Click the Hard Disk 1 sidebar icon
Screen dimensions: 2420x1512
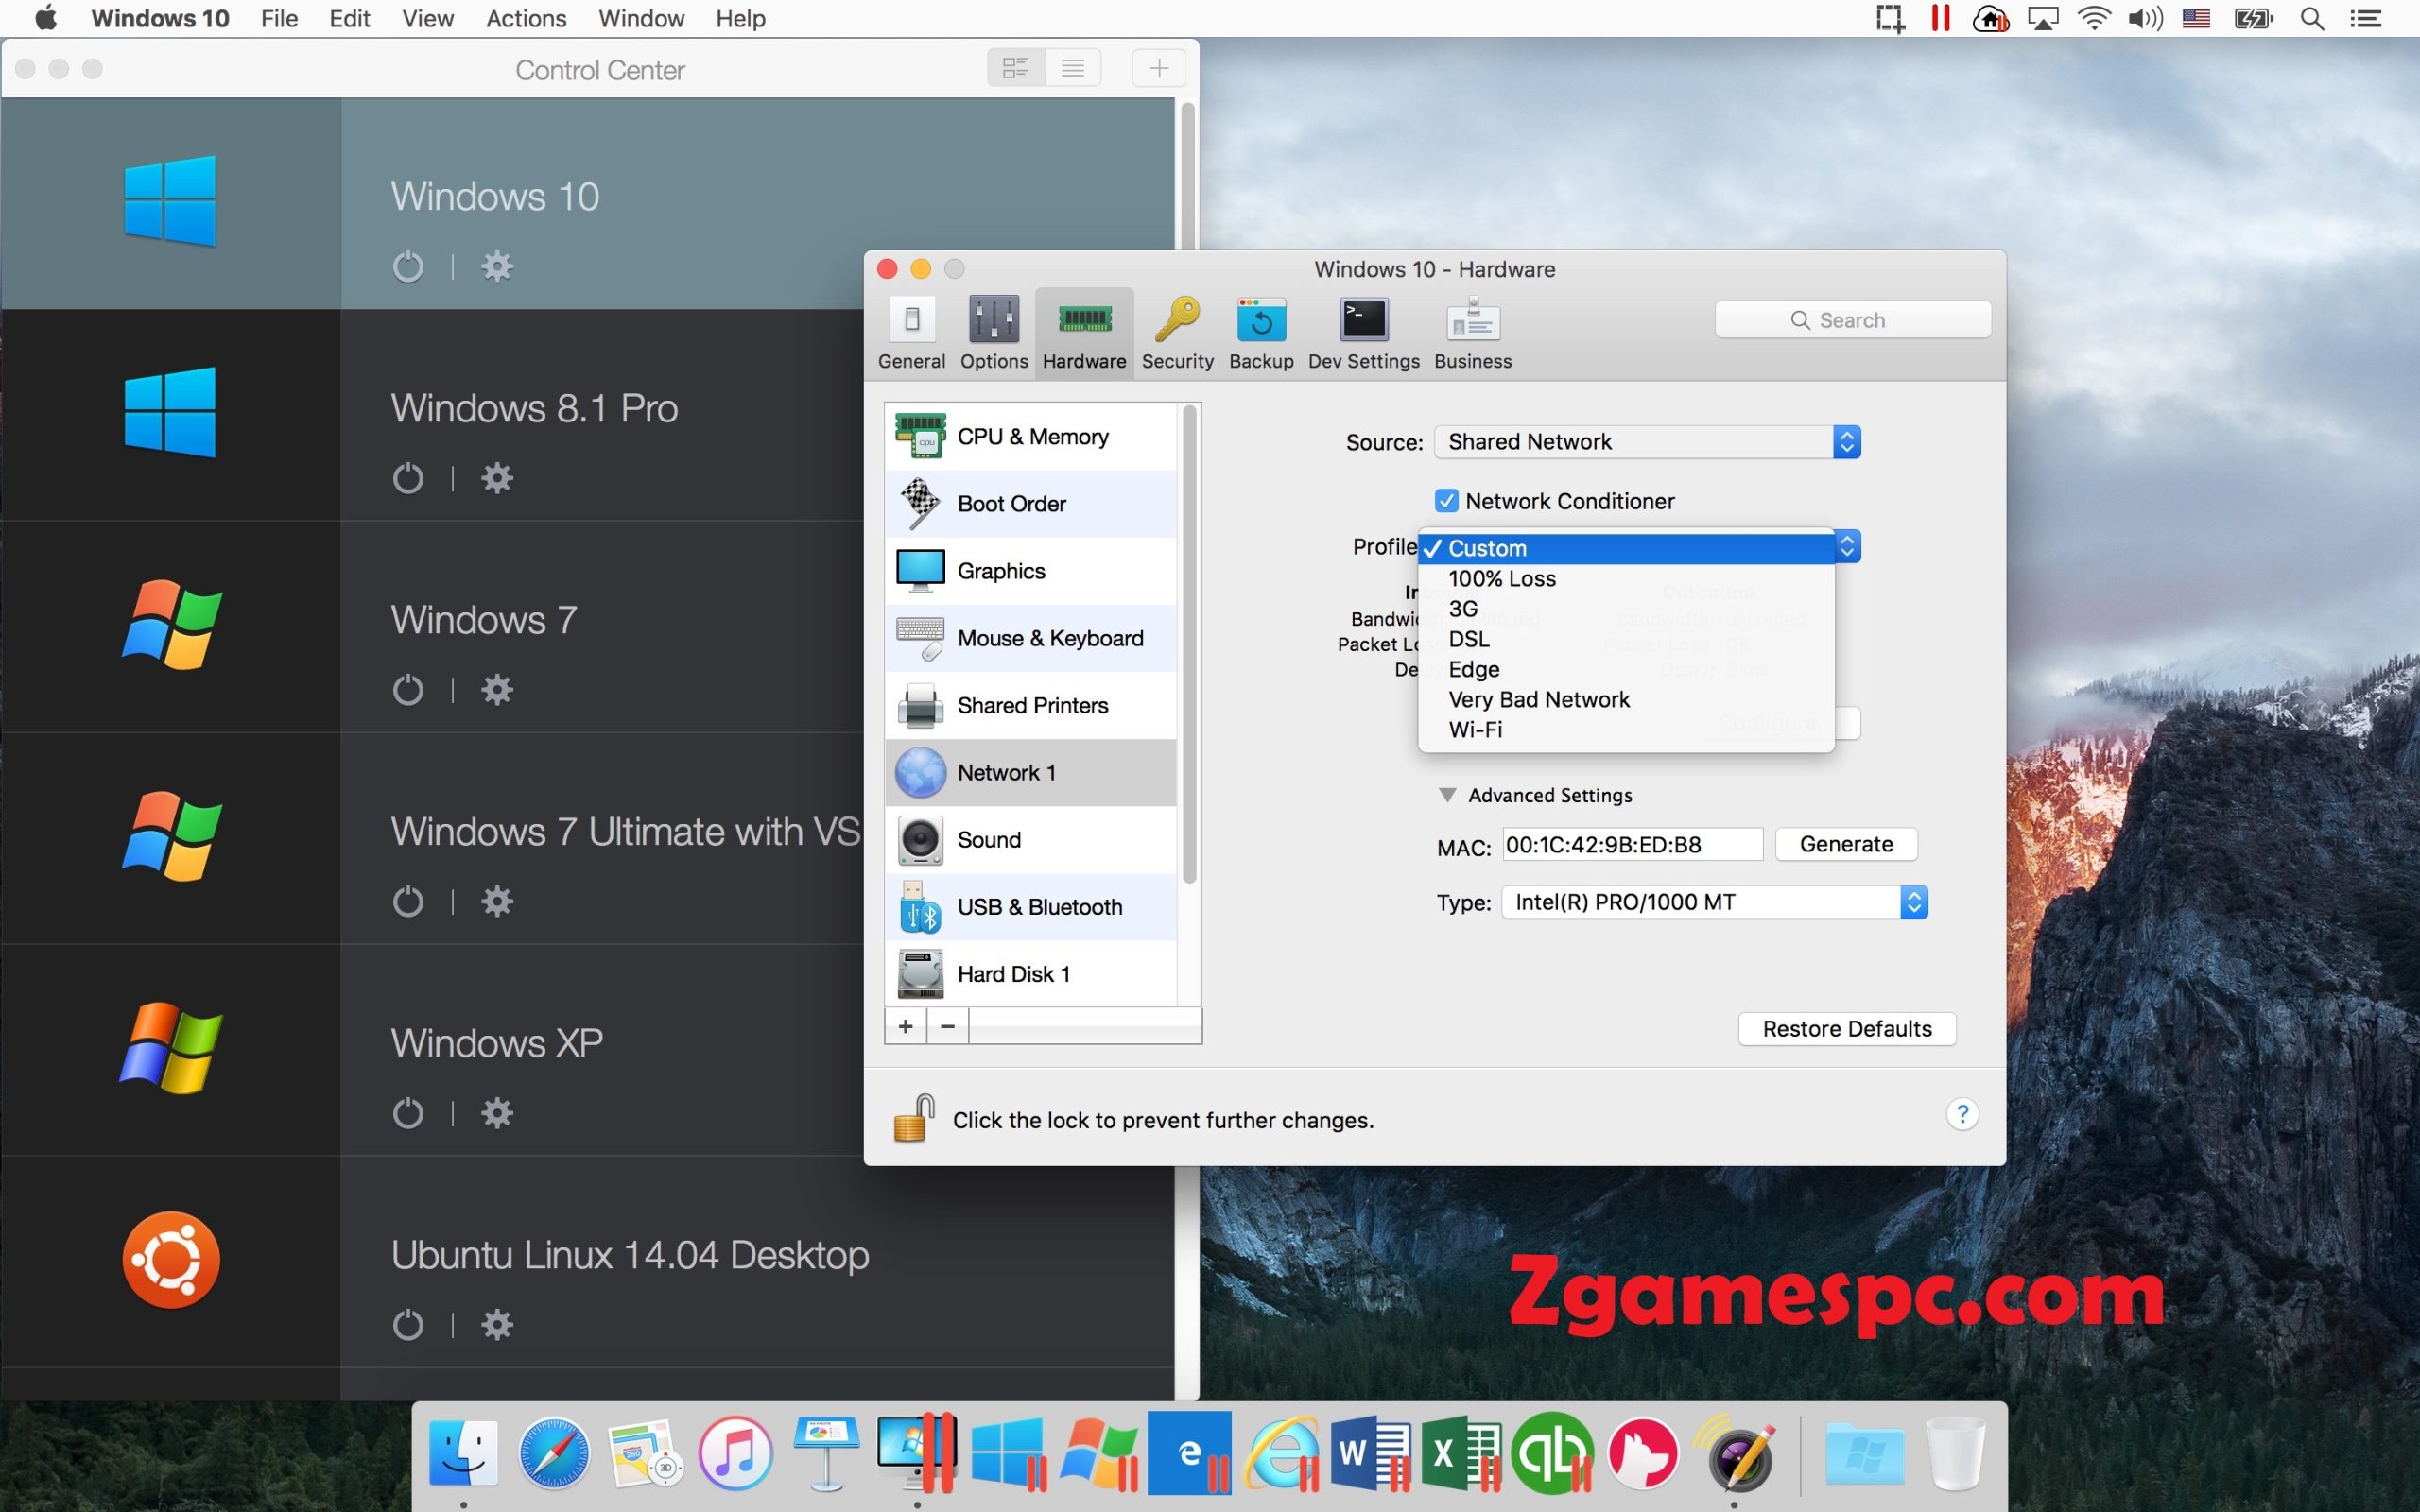(920, 972)
